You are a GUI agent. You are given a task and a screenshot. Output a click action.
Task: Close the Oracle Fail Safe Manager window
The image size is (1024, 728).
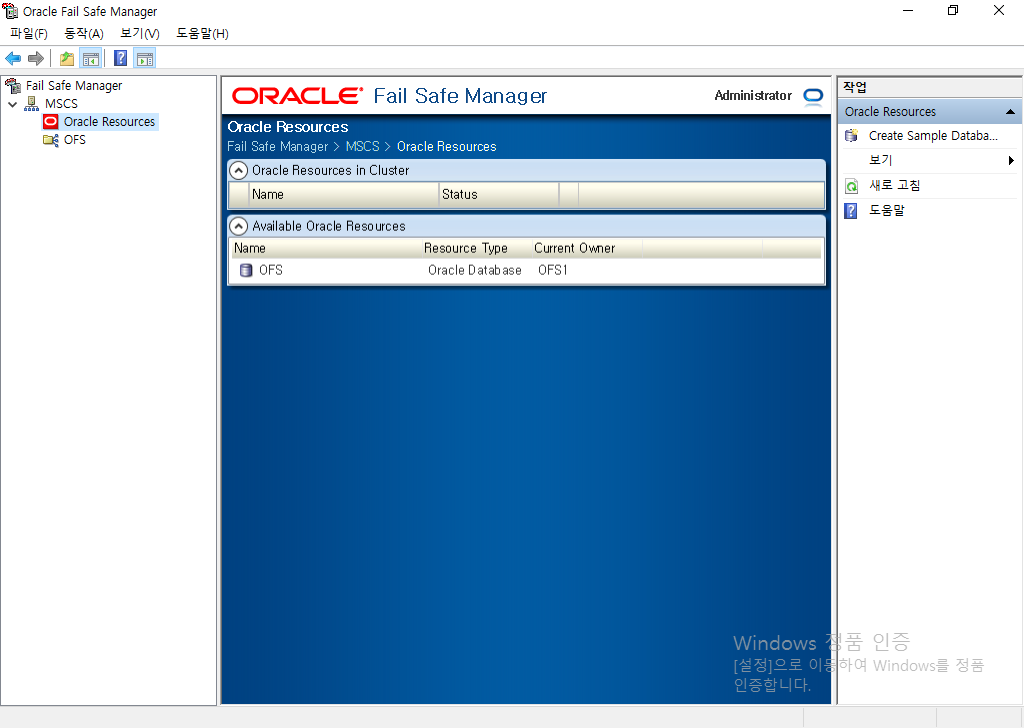(999, 10)
